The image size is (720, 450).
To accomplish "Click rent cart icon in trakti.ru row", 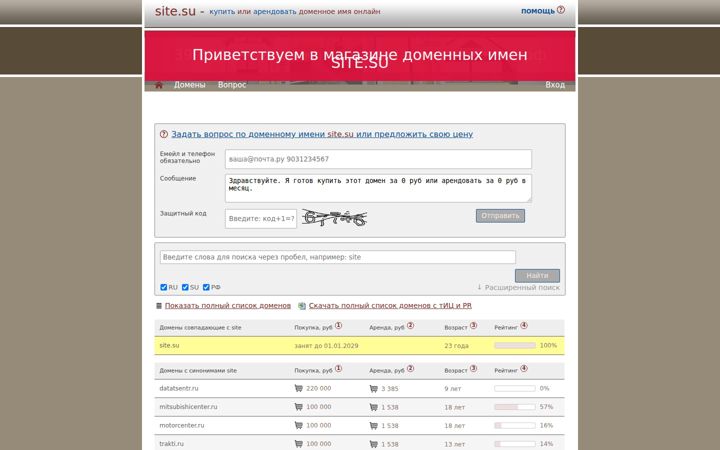I will tap(373, 444).
